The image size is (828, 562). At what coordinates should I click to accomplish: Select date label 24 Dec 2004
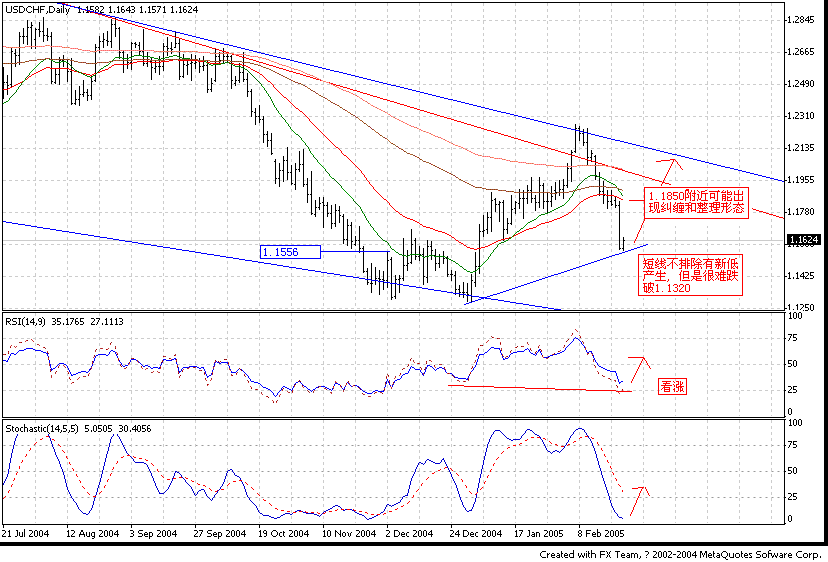click(x=476, y=533)
